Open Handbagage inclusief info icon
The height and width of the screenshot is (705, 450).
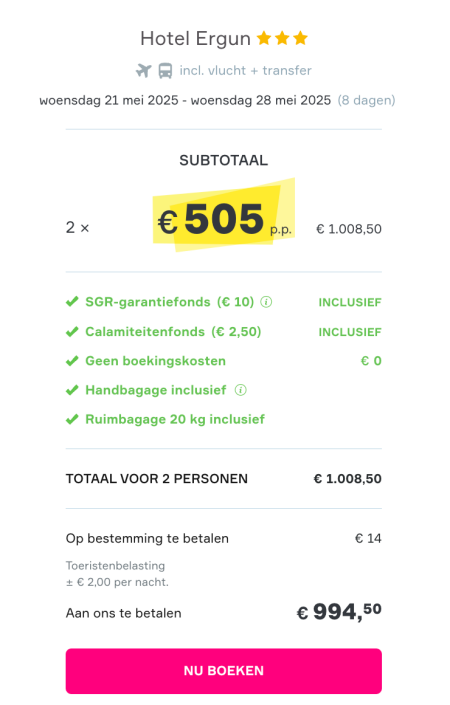pyautogui.click(x=241, y=390)
